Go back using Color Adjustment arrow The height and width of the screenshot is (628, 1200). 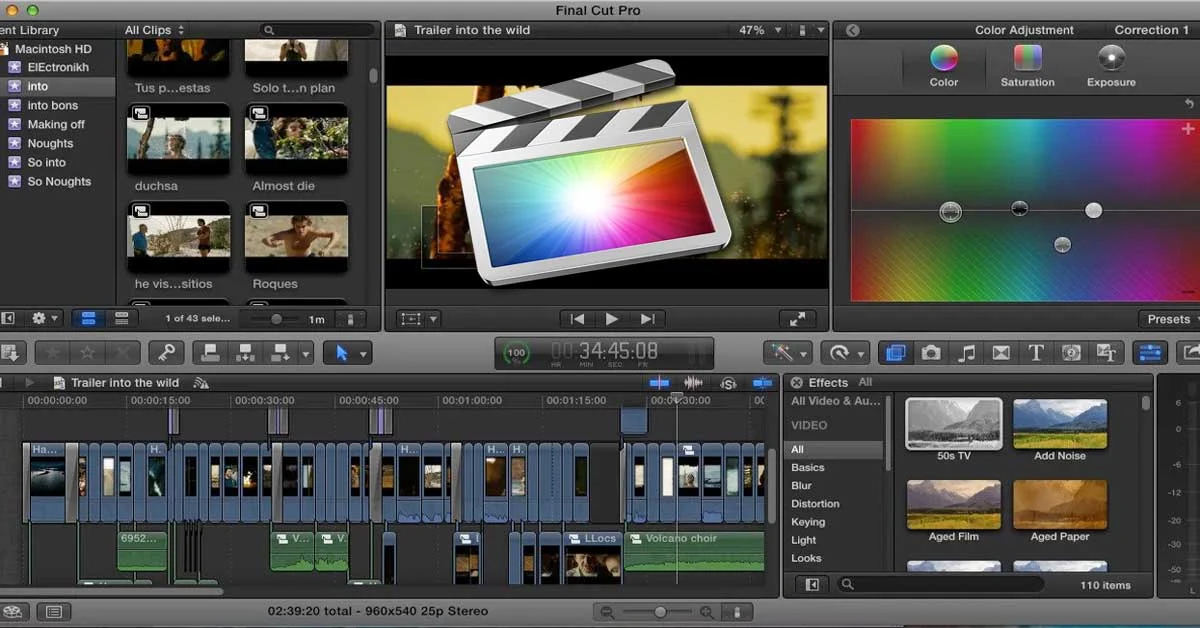[x=852, y=30]
